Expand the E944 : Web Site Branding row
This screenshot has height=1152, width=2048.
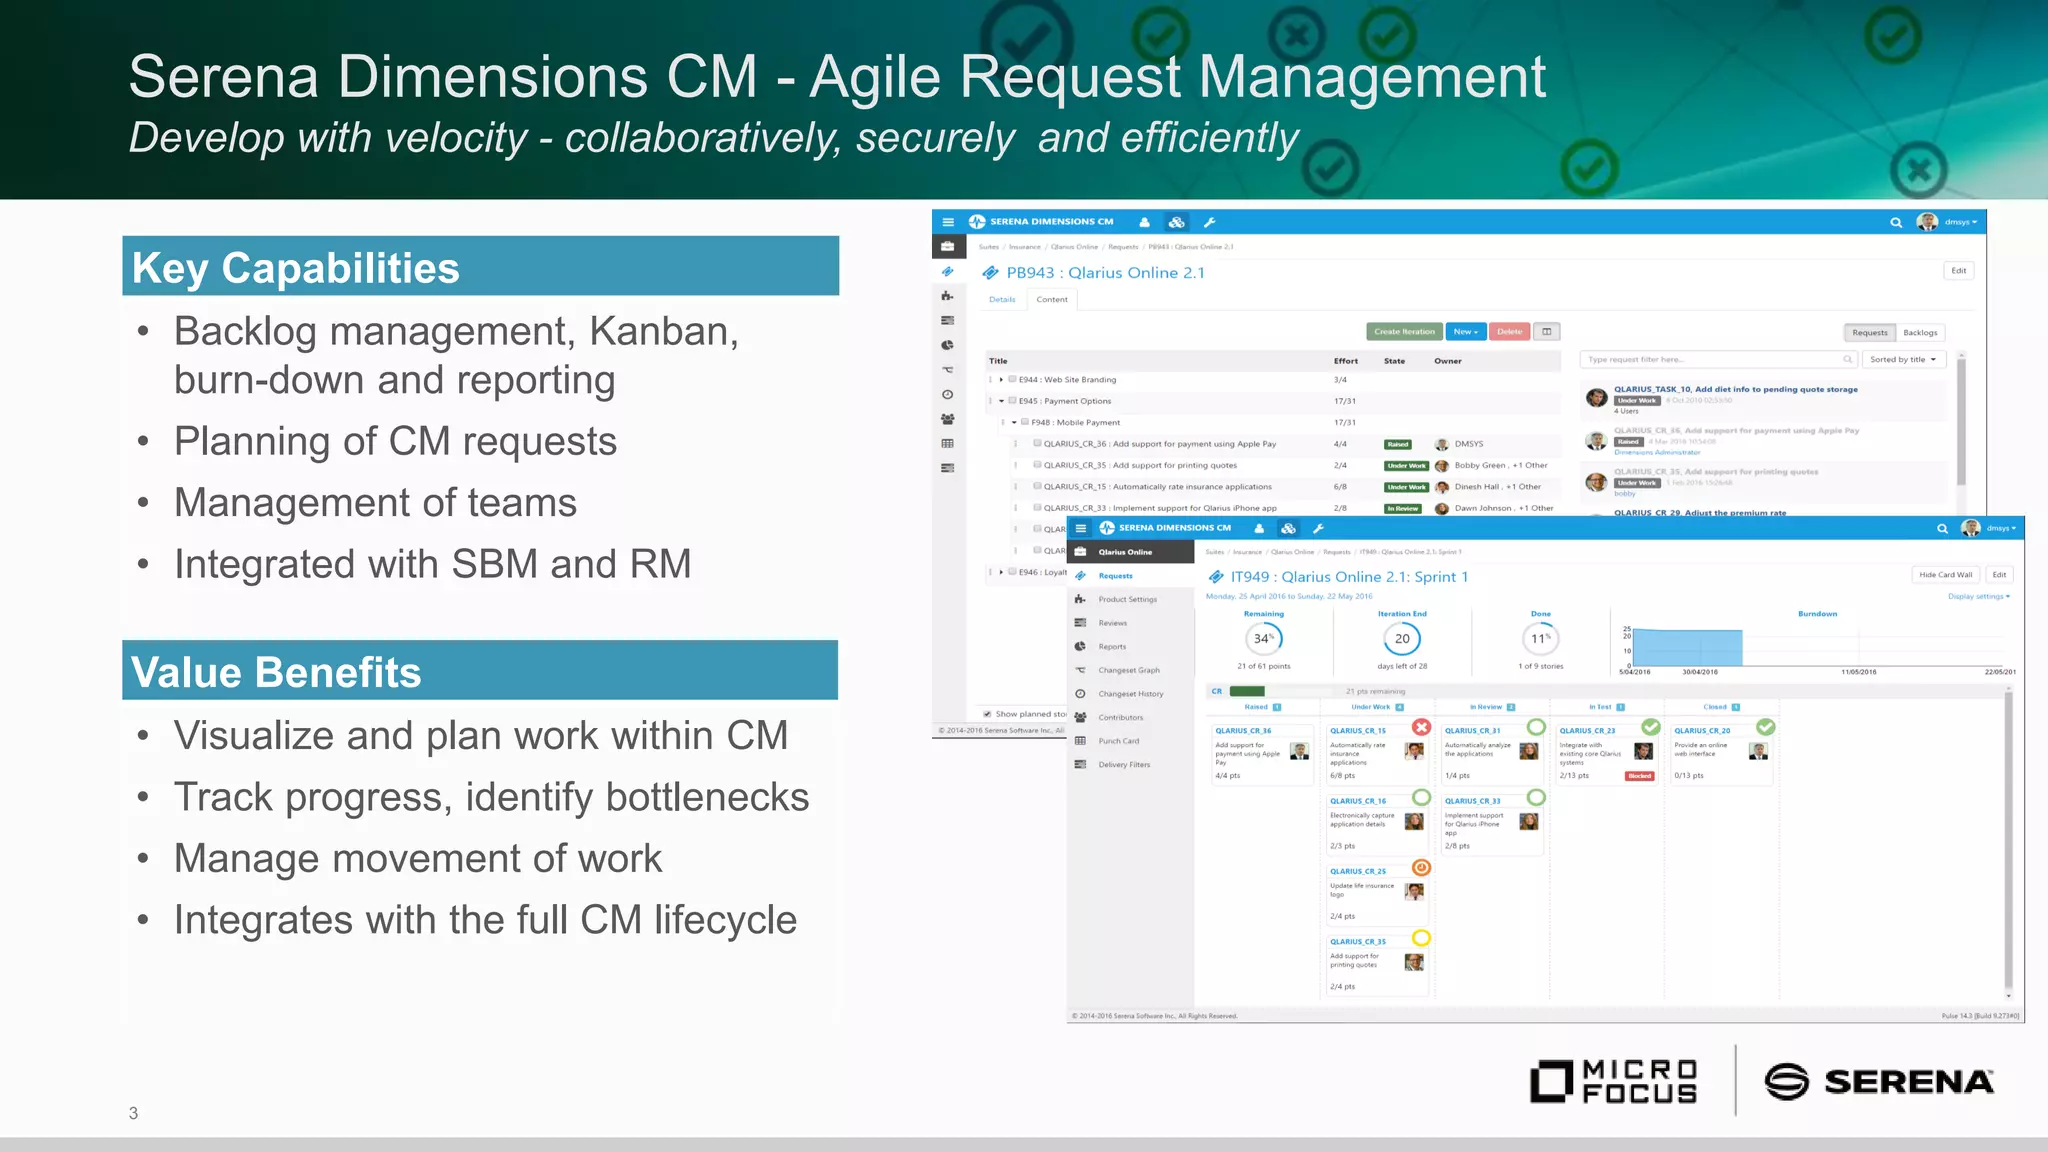coord(1001,379)
